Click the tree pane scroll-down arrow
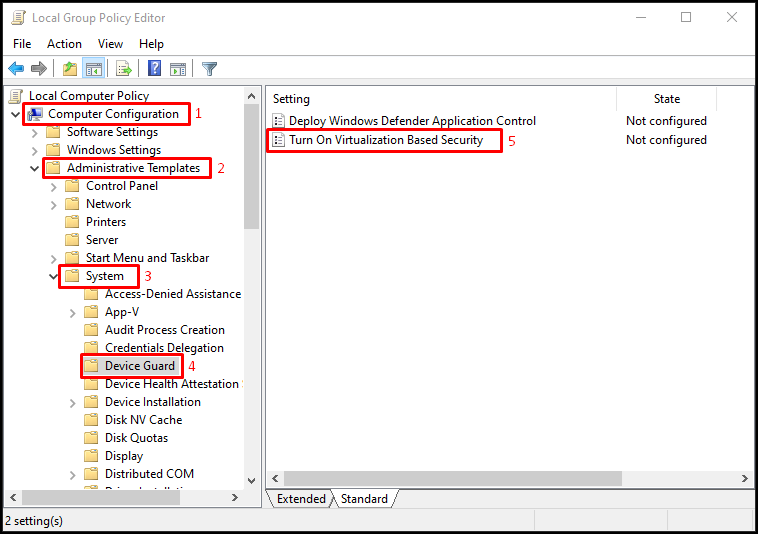The image size is (758, 534). 251,480
